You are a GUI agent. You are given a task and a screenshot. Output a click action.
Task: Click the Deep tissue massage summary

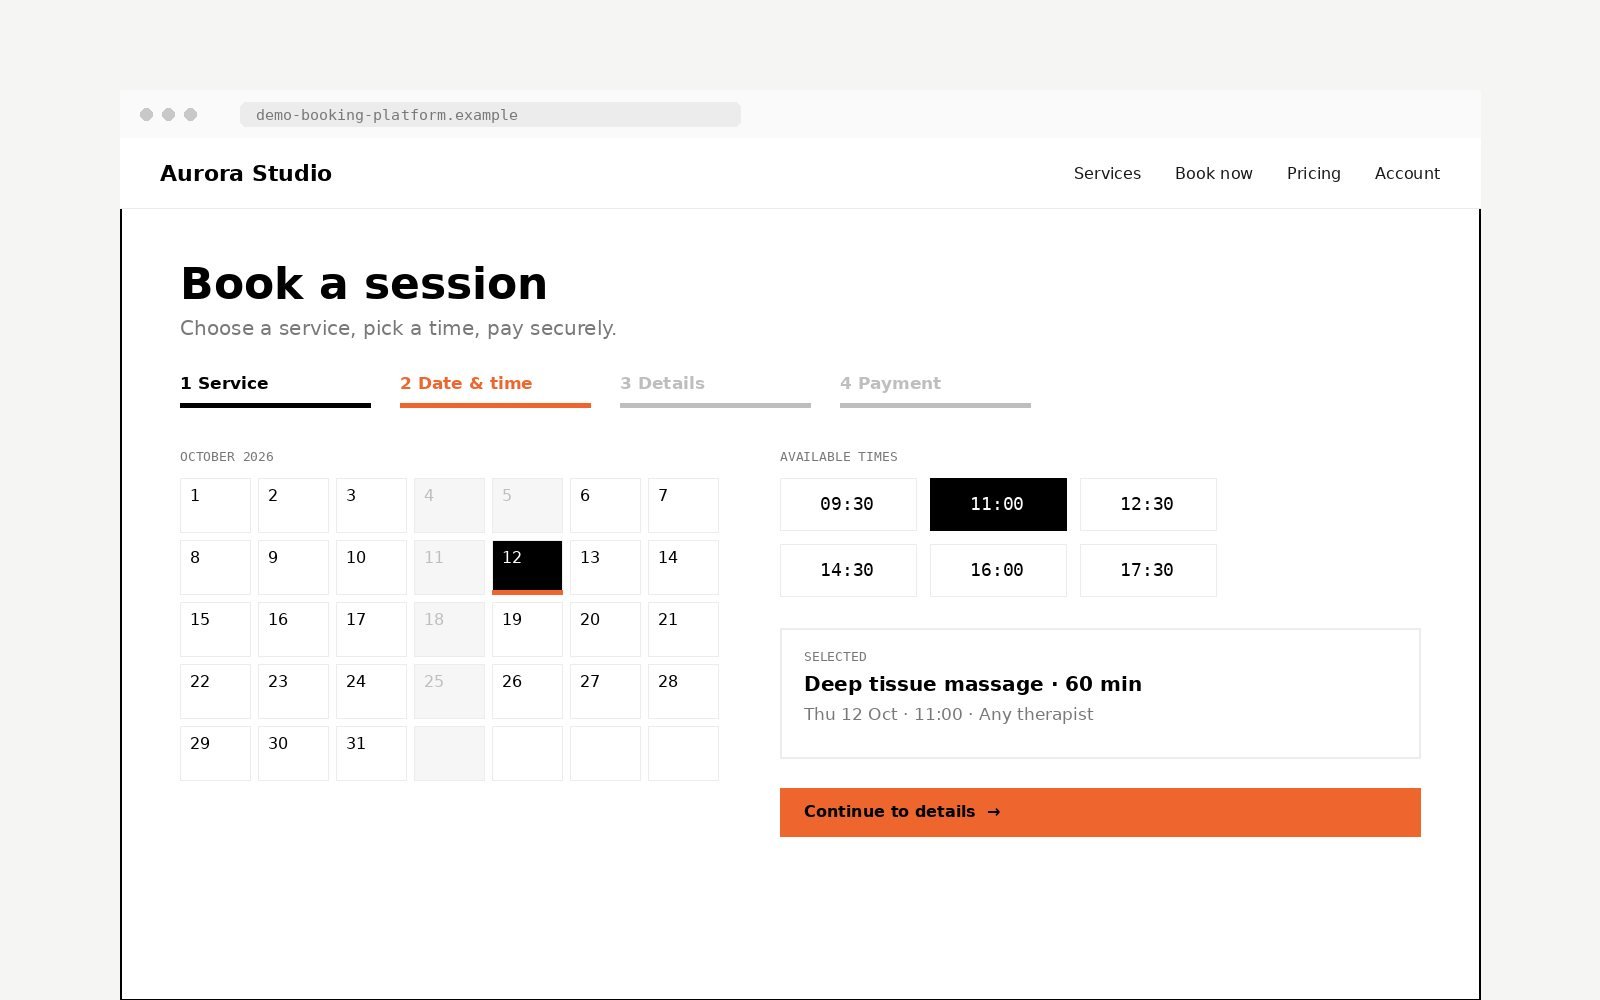[x=1100, y=694]
